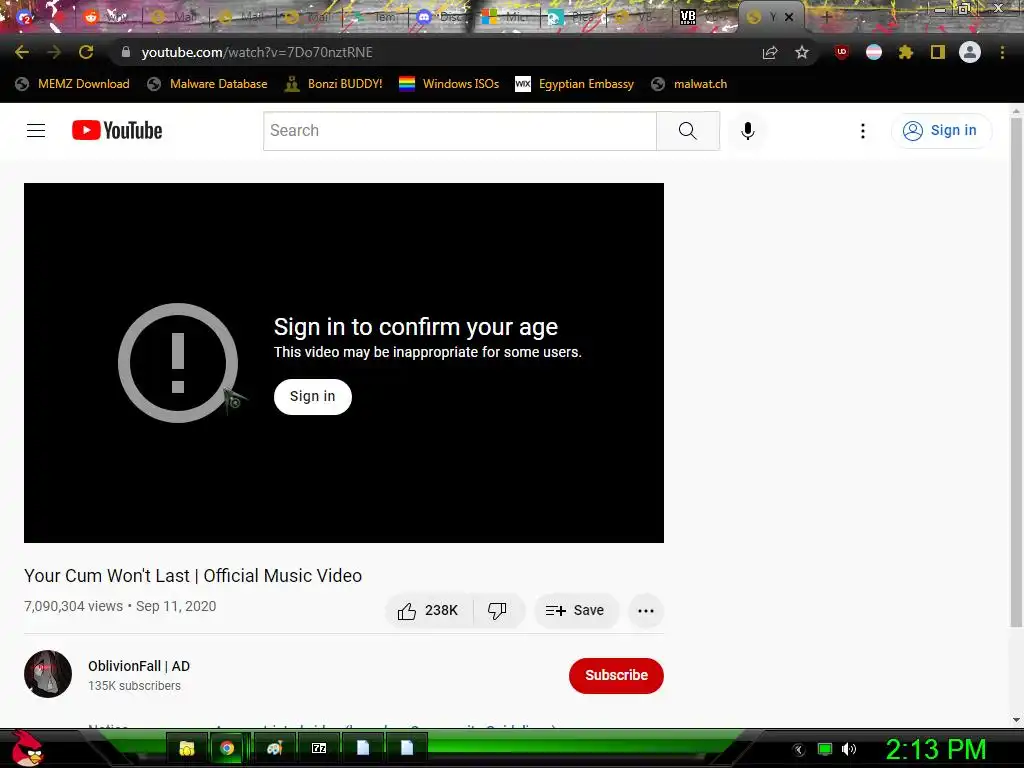Viewport: 1024px width, 768px height.
Task: Click the youtube.com address bar URL
Action: tap(257, 52)
